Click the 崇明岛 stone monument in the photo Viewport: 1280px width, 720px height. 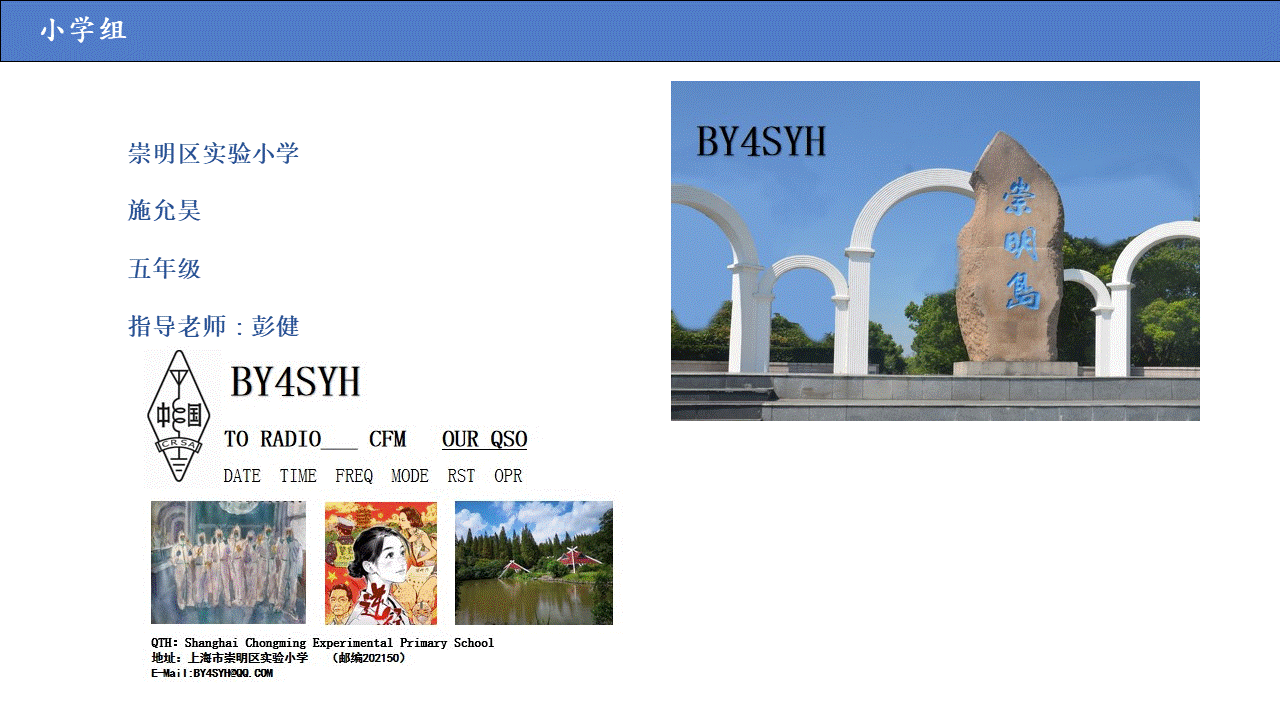[x=1012, y=250]
